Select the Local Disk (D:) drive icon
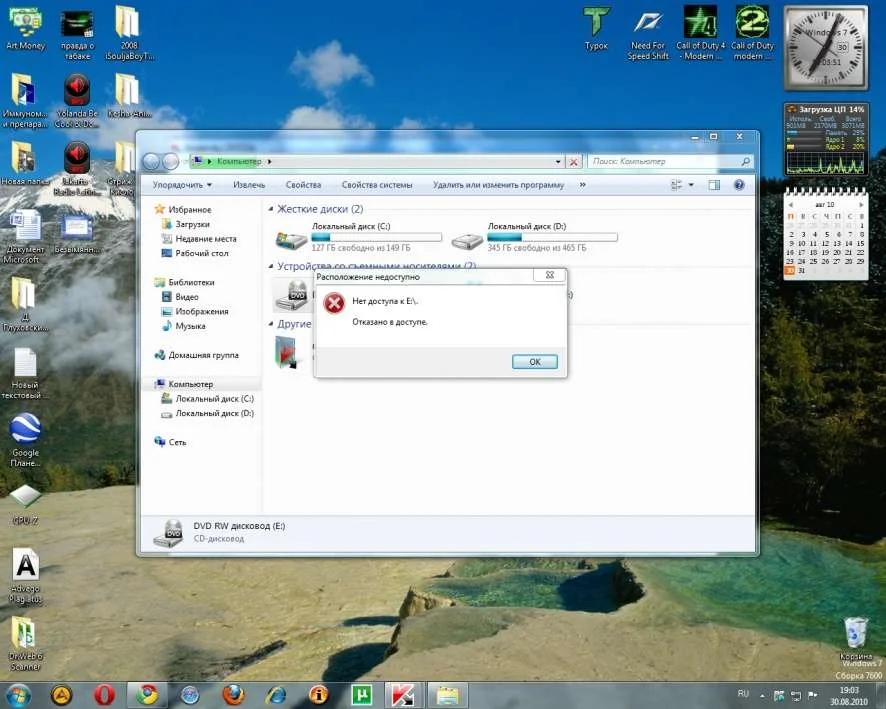886x709 pixels. (467, 240)
